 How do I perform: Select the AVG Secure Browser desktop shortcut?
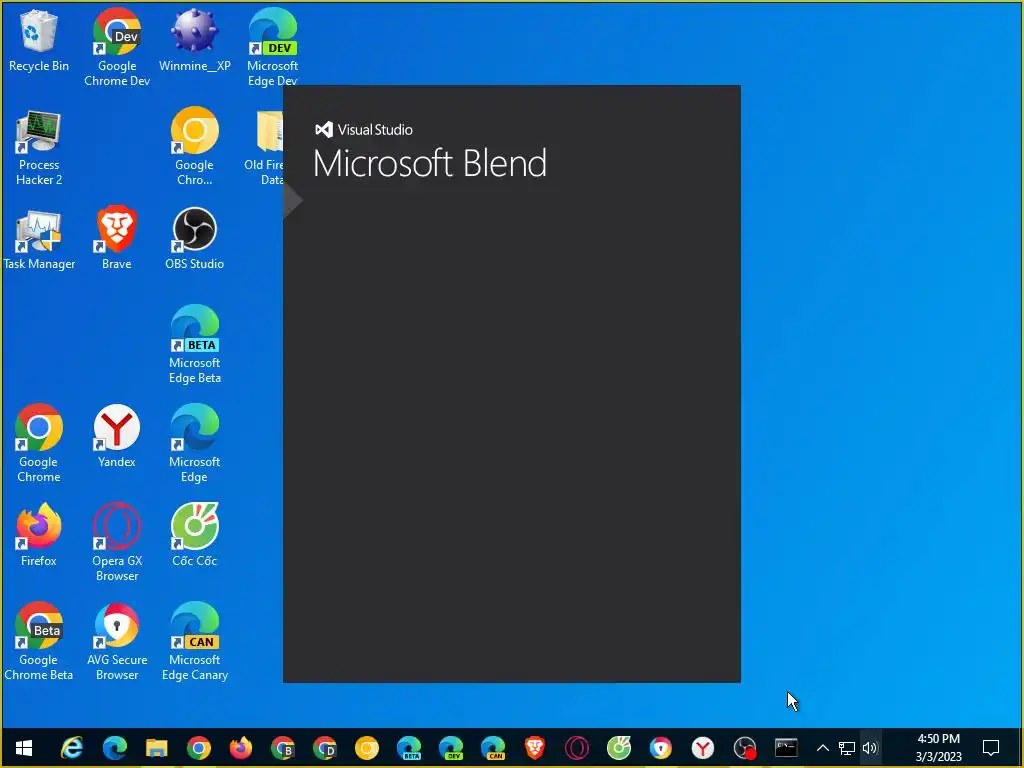click(117, 641)
